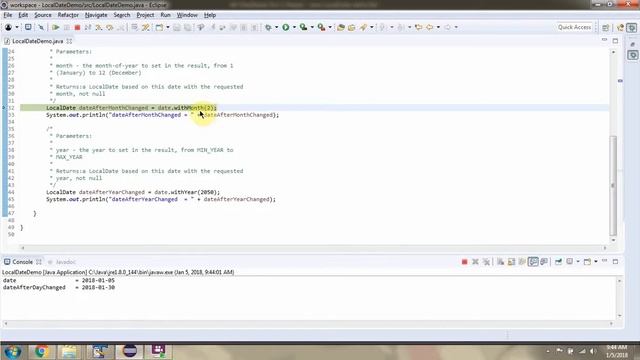Open File Explorer from the taskbar

coord(69,351)
